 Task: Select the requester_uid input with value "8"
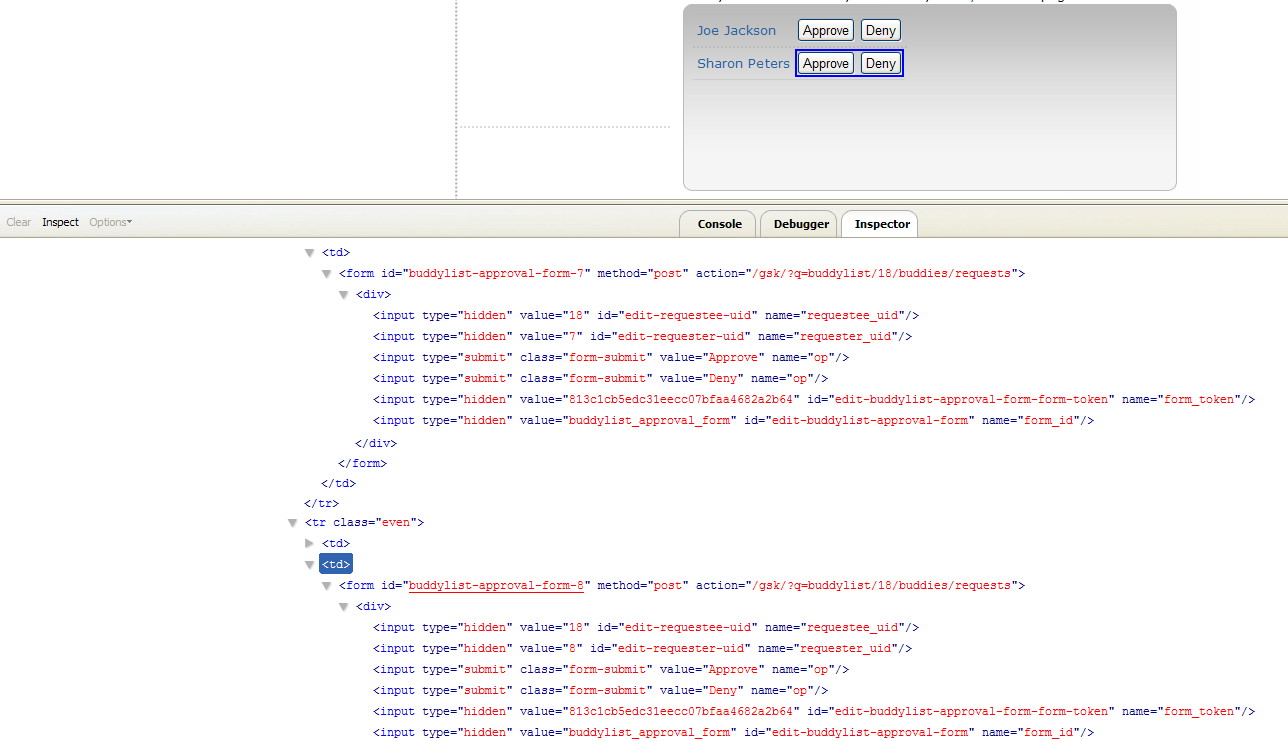[x=642, y=649]
